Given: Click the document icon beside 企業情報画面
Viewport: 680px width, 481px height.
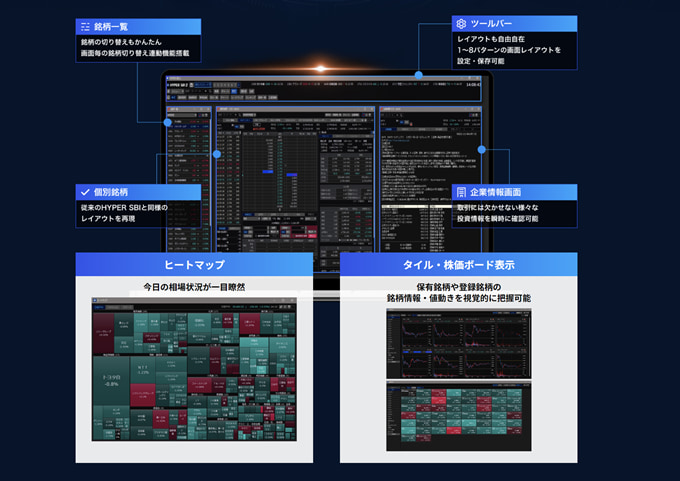Looking at the screenshot, I should 461,192.
